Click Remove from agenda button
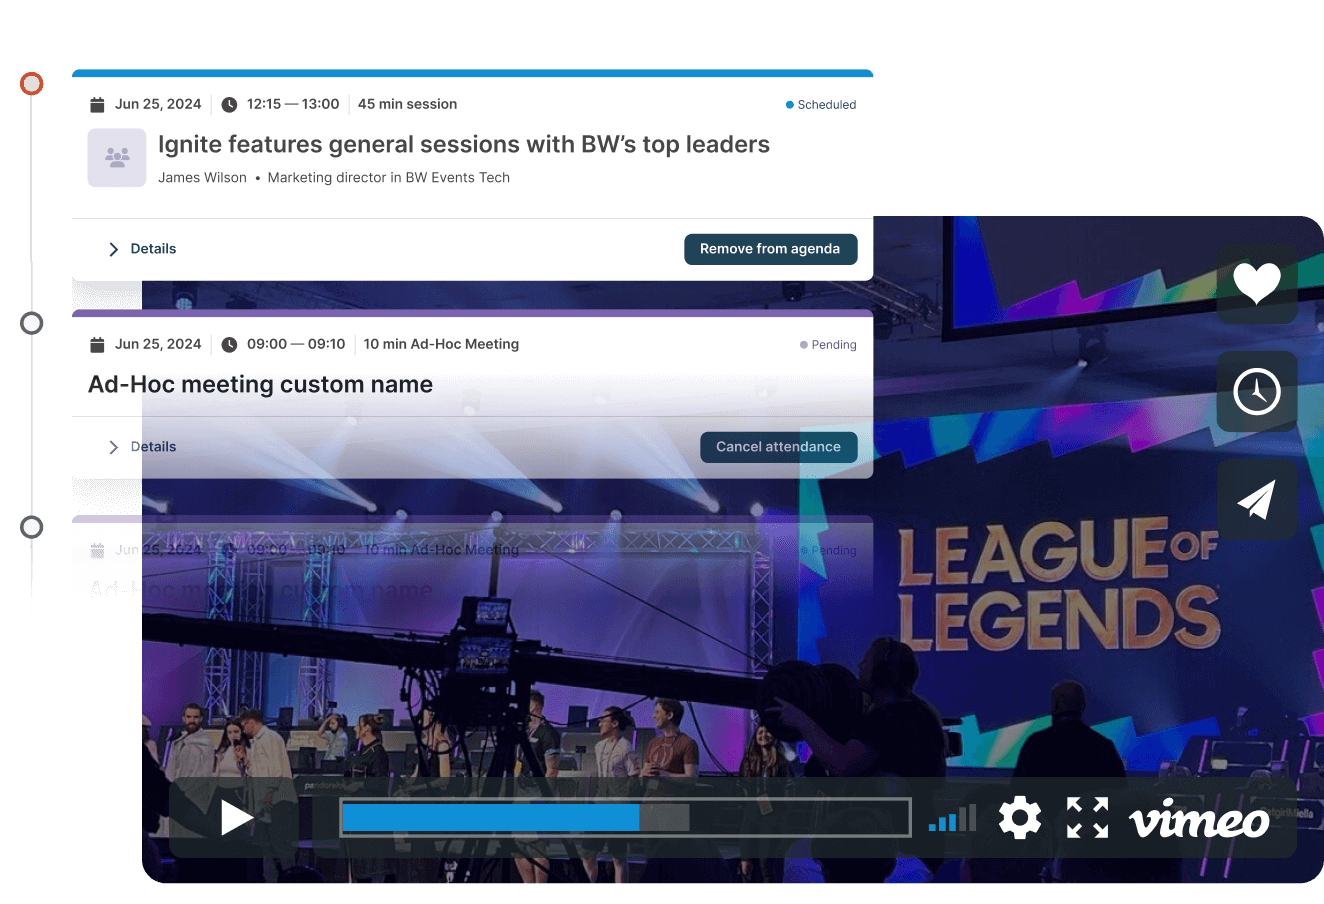 point(770,249)
